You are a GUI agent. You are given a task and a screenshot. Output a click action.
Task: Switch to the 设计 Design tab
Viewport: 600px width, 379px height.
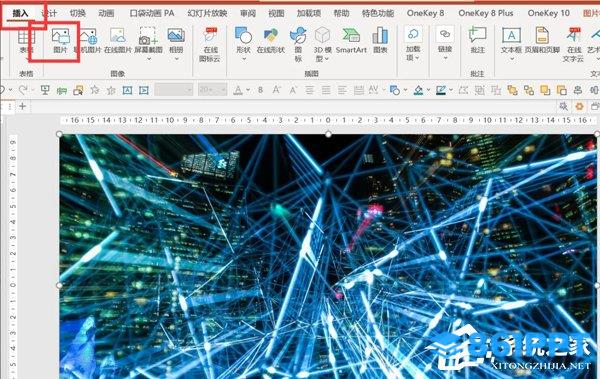click(x=49, y=13)
